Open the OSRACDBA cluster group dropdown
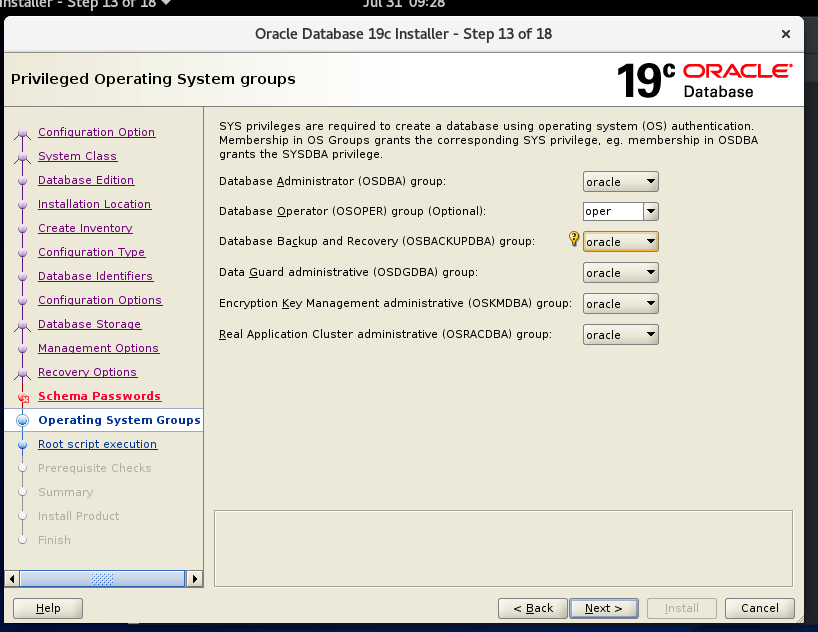Viewport: 818px width, 632px height. (x=620, y=335)
